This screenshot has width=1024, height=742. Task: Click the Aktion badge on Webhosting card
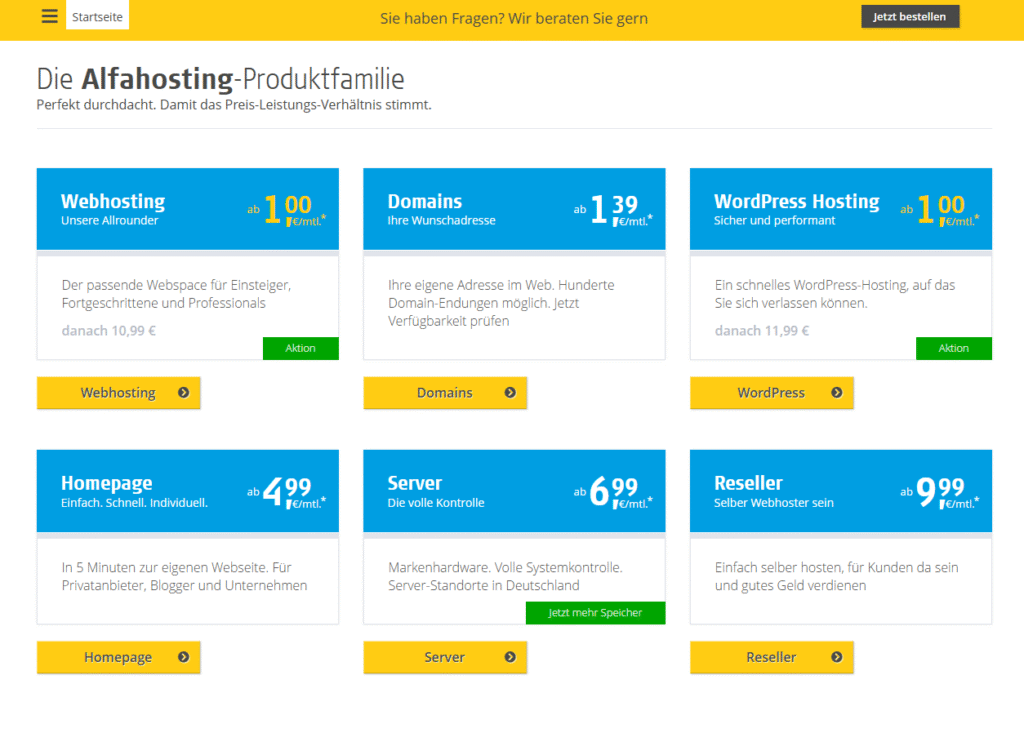[x=300, y=348]
